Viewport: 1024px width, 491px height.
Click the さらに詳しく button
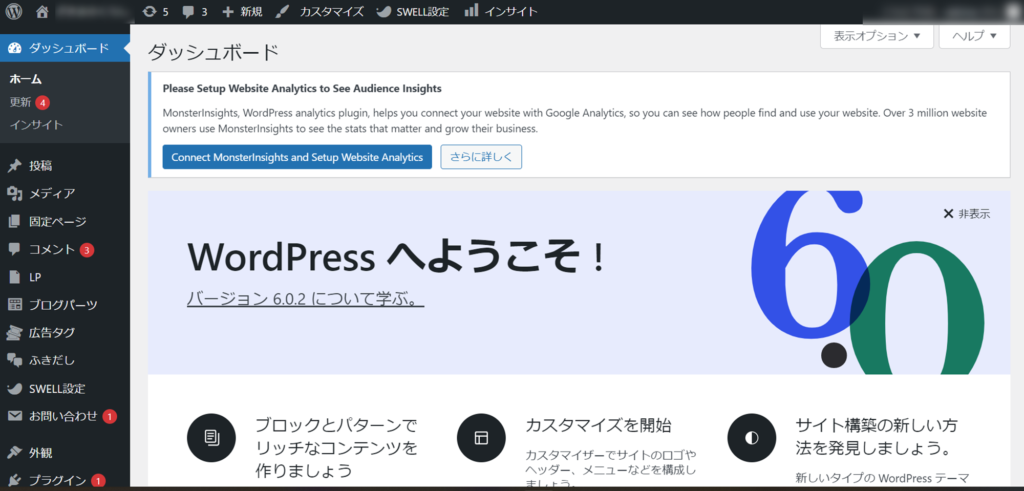(x=481, y=157)
